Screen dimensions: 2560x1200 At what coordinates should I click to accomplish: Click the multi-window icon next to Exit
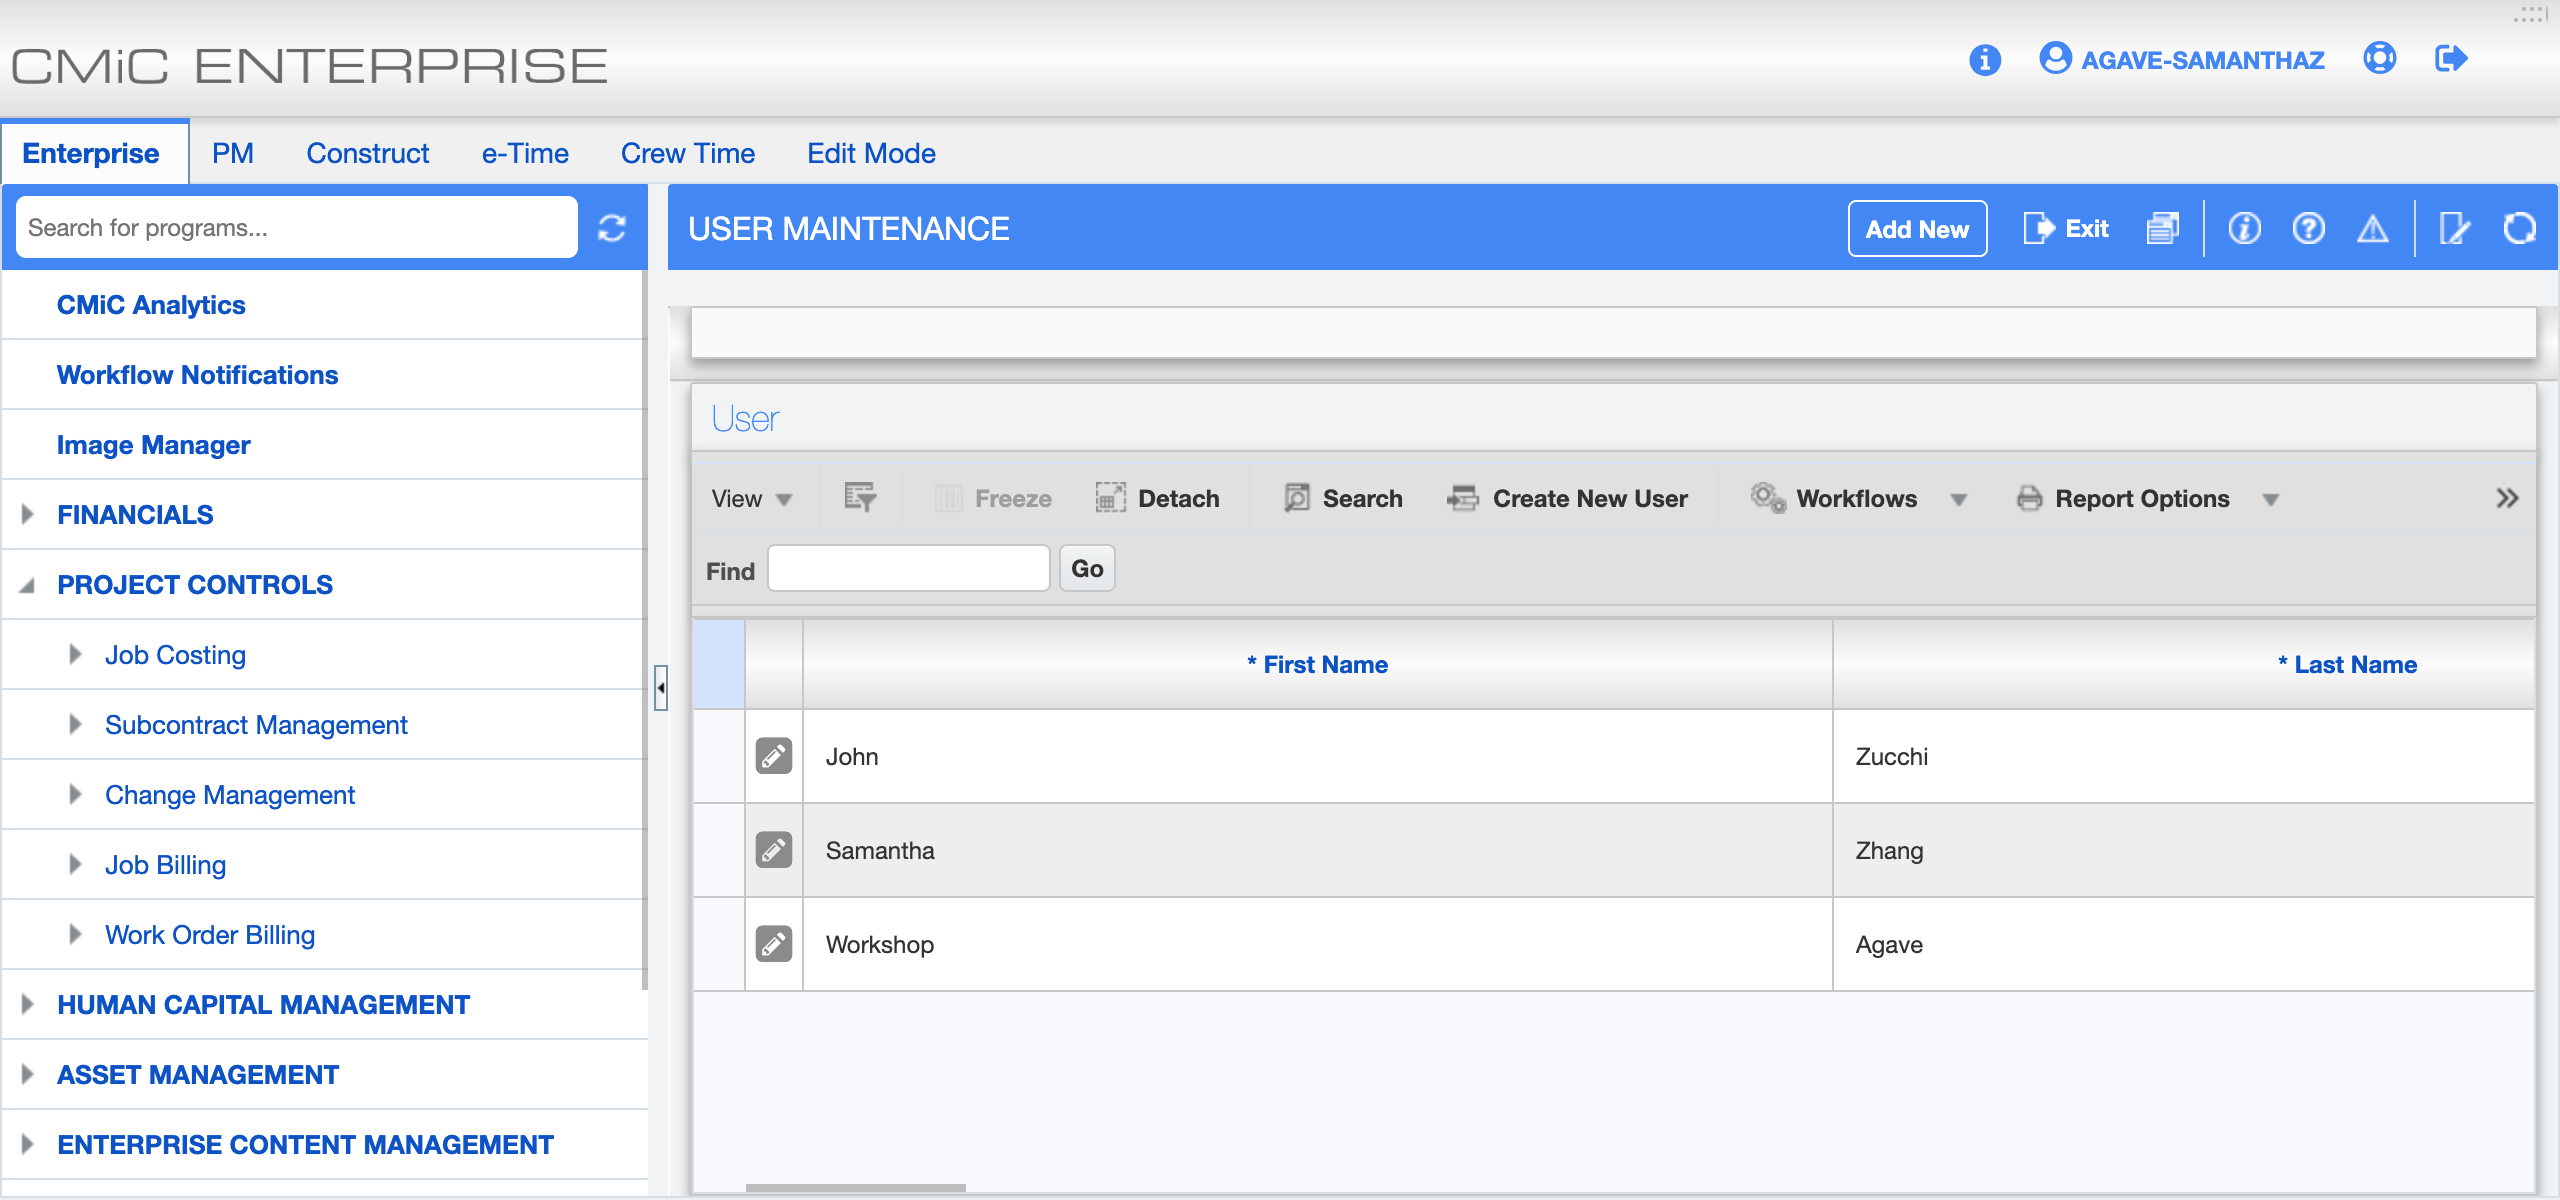click(x=2162, y=229)
